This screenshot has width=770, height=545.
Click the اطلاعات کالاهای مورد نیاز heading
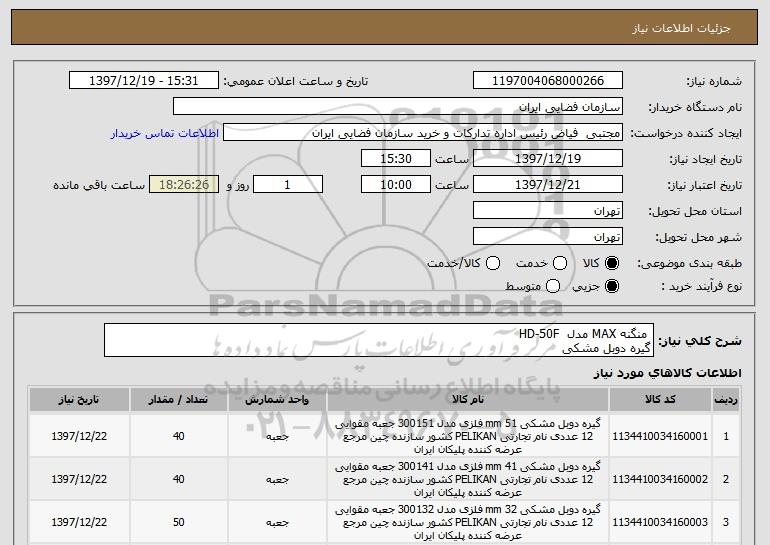pyautogui.click(x=667, y=373)
